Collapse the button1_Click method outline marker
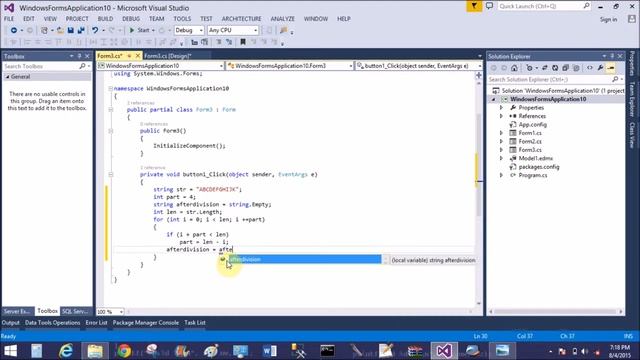The height and width of the screenshot is (360, 640). (111, 175)
